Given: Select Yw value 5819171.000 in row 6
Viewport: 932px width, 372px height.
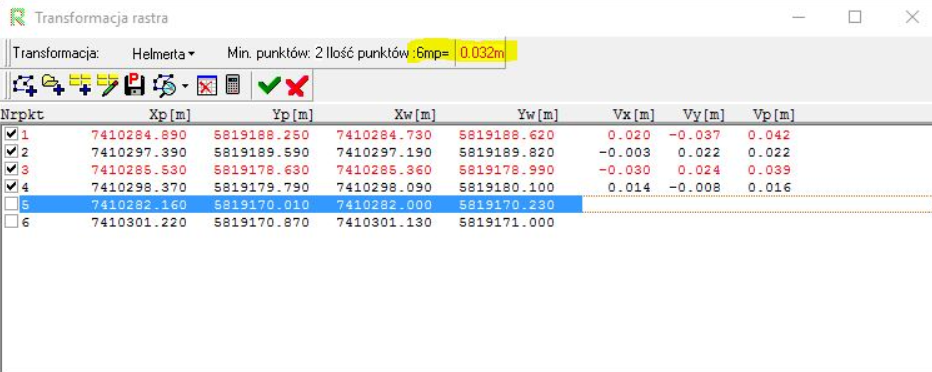Looking at the screenshot, I should tap(507, 223).
